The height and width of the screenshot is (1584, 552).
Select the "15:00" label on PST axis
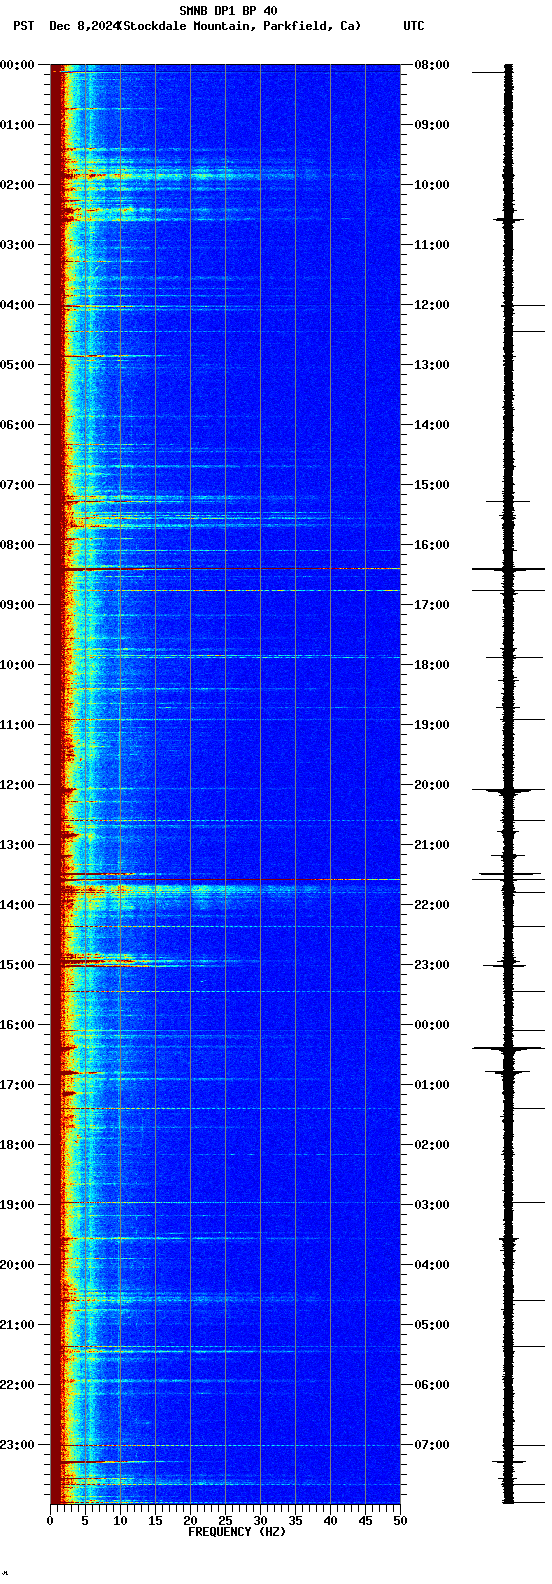coord(17,965)
